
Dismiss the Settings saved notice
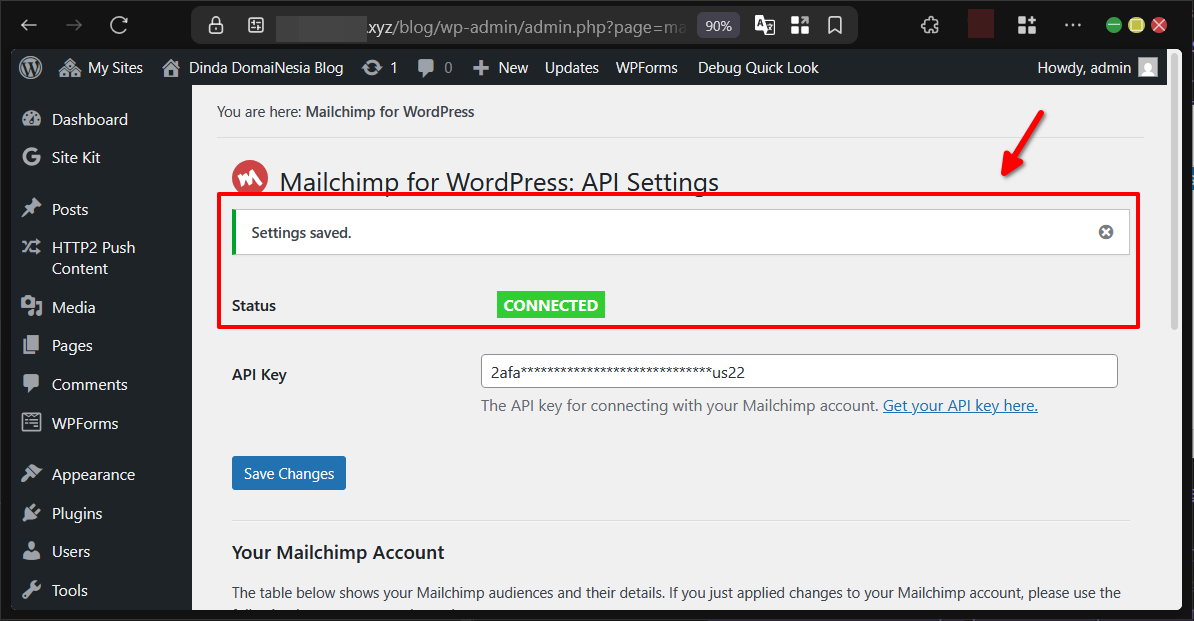[x=1105, y=231]
